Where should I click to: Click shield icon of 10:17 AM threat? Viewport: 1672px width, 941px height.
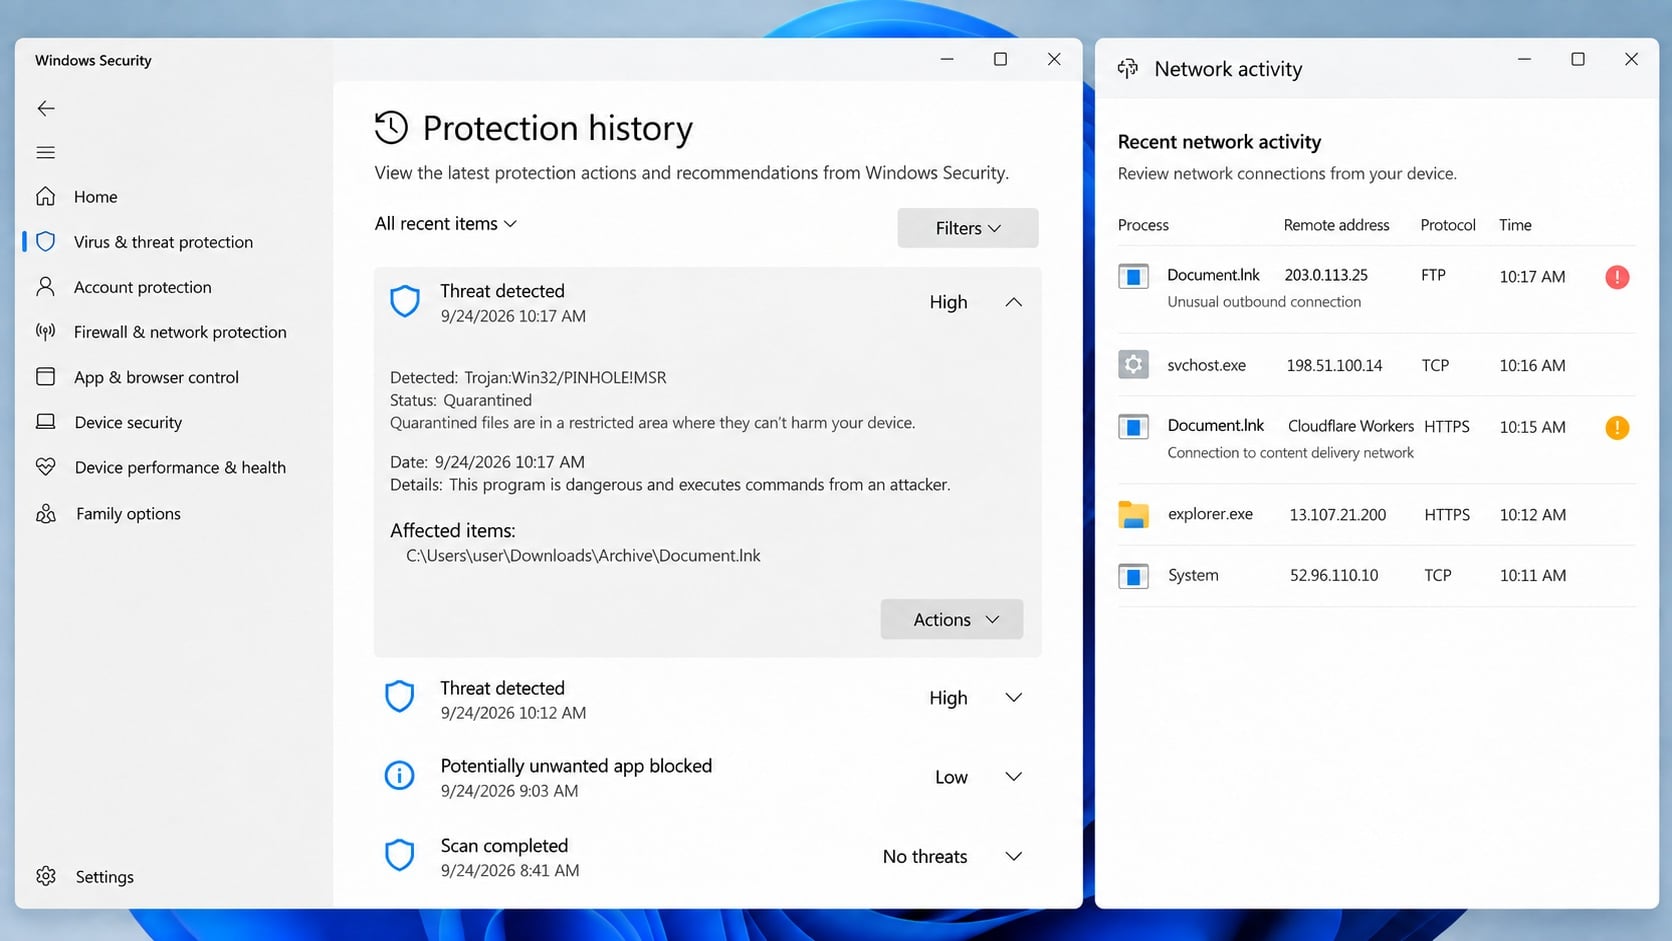(x=405, y=301)
